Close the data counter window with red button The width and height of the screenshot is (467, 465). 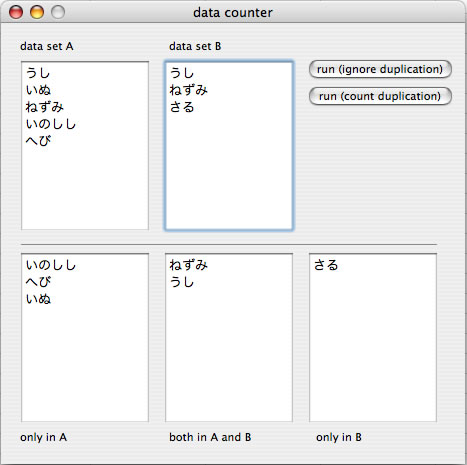coord(16,12)
